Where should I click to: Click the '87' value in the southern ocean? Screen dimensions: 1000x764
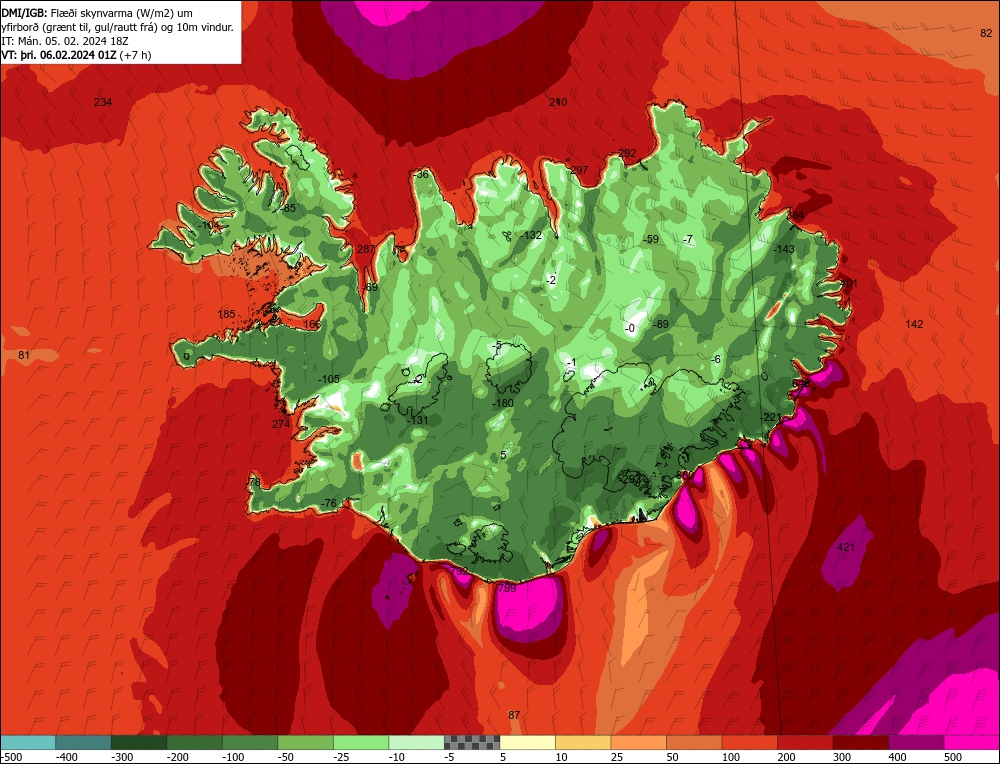tap(514, 715)
